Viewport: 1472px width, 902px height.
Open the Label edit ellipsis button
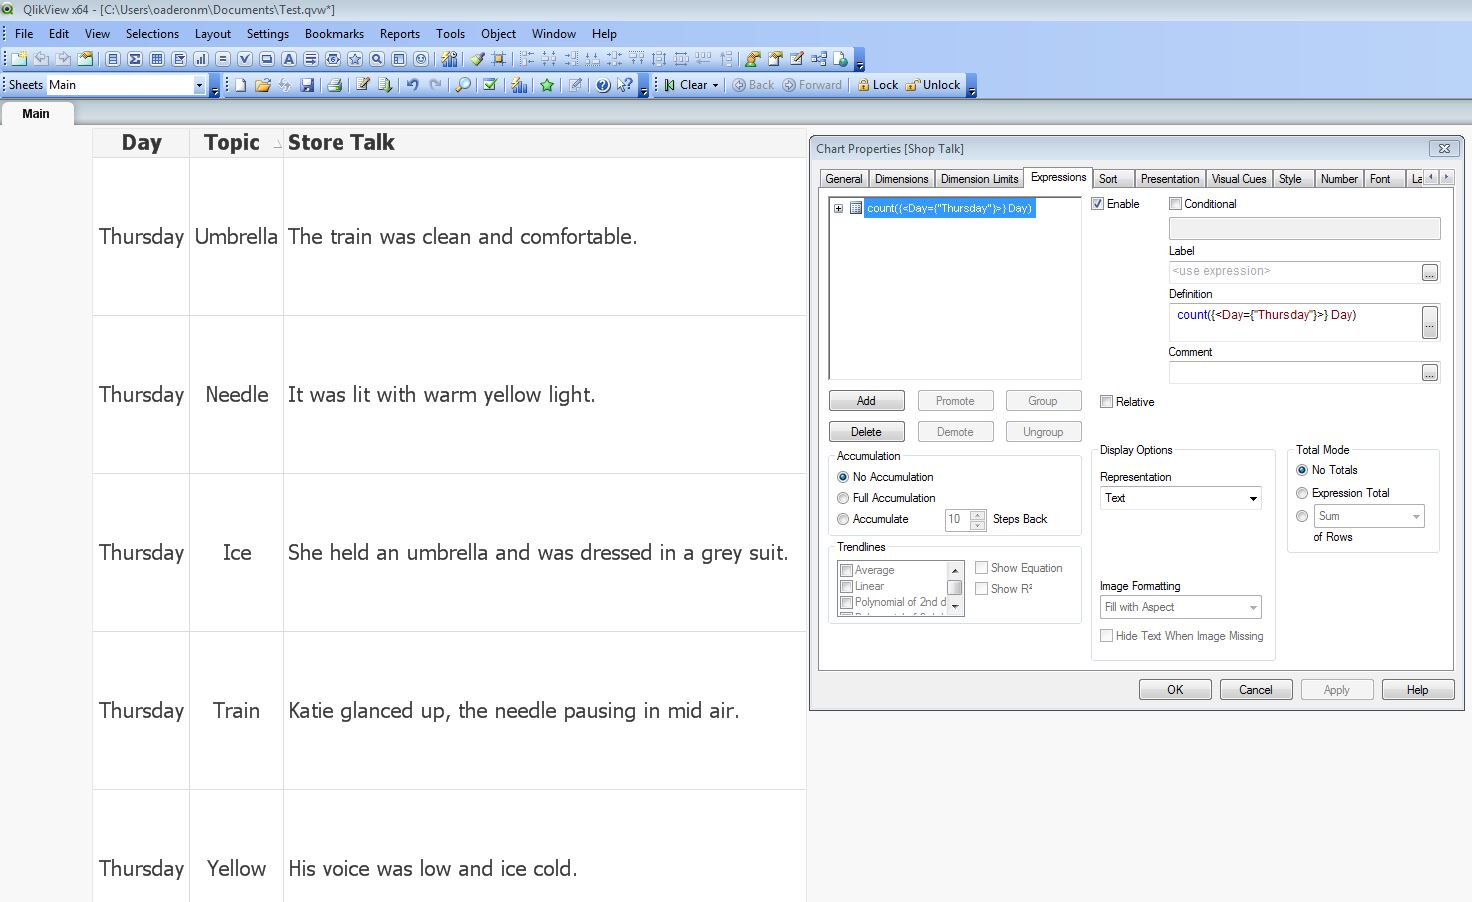[1430, 272]
